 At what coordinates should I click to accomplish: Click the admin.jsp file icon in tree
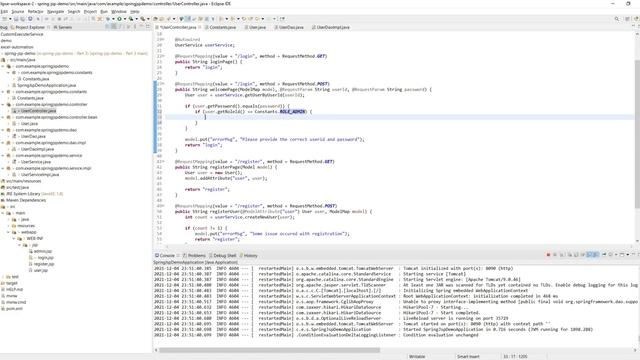[31, 251]
